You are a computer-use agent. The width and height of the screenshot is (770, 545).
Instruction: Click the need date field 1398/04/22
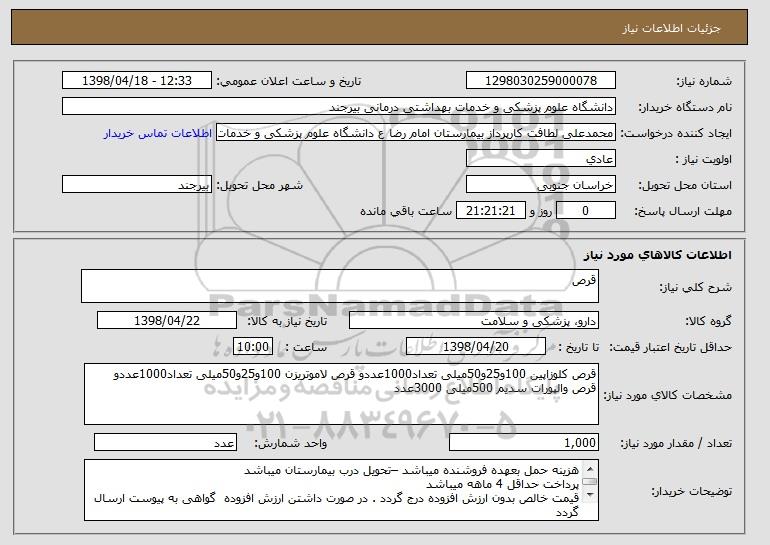167,321
